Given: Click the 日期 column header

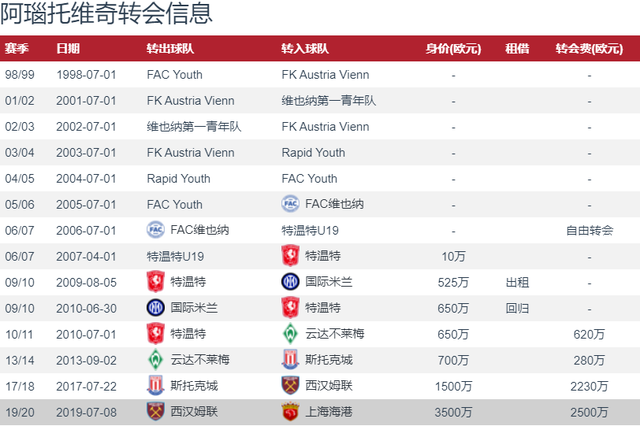Looking at the screenshot, I should pos(68,49).
